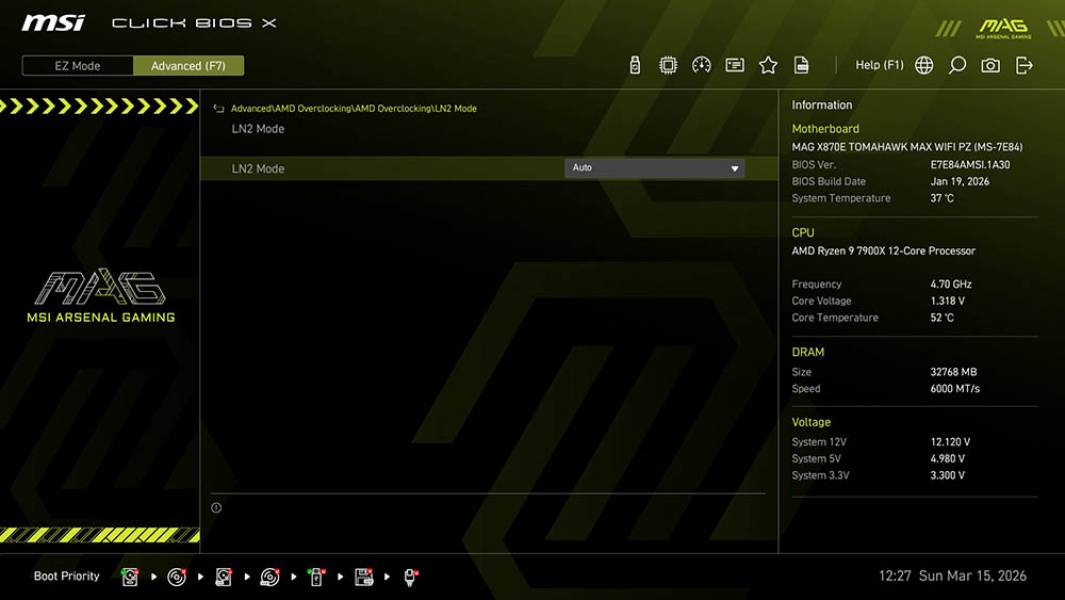Select the USB device icon in Boot Priority
The image size is (1065, 600).
(315, 576)
